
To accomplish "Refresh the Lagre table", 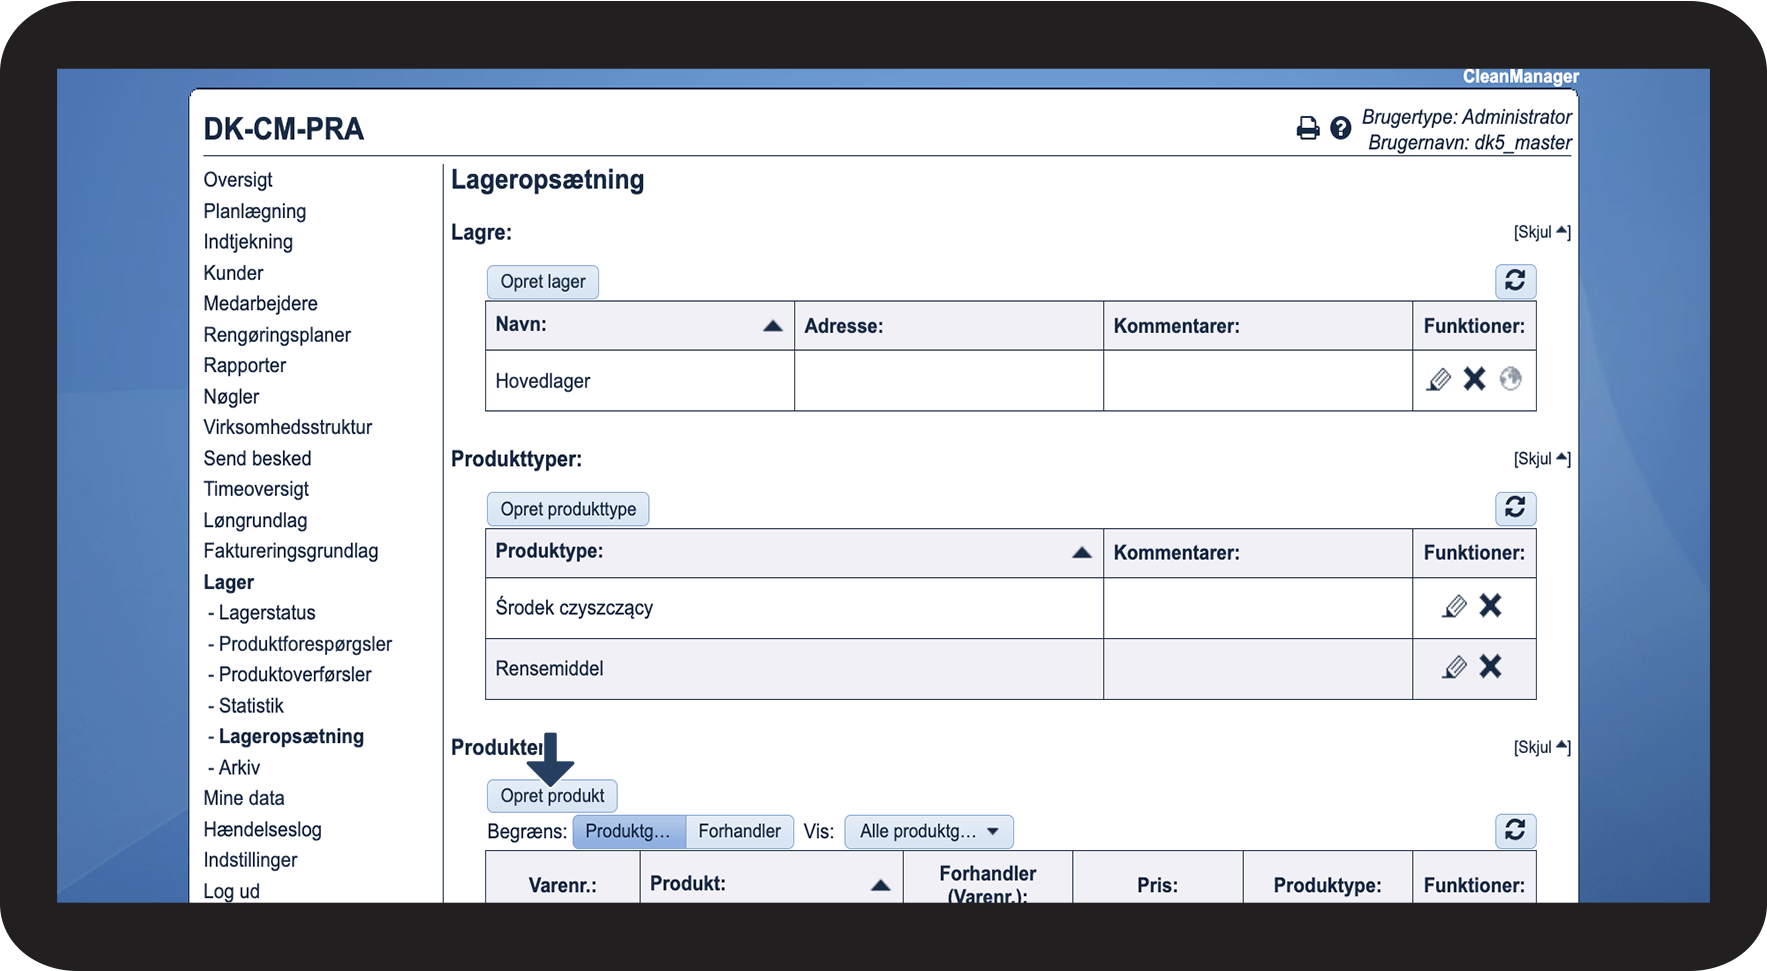I will [x=1515, y=281].
